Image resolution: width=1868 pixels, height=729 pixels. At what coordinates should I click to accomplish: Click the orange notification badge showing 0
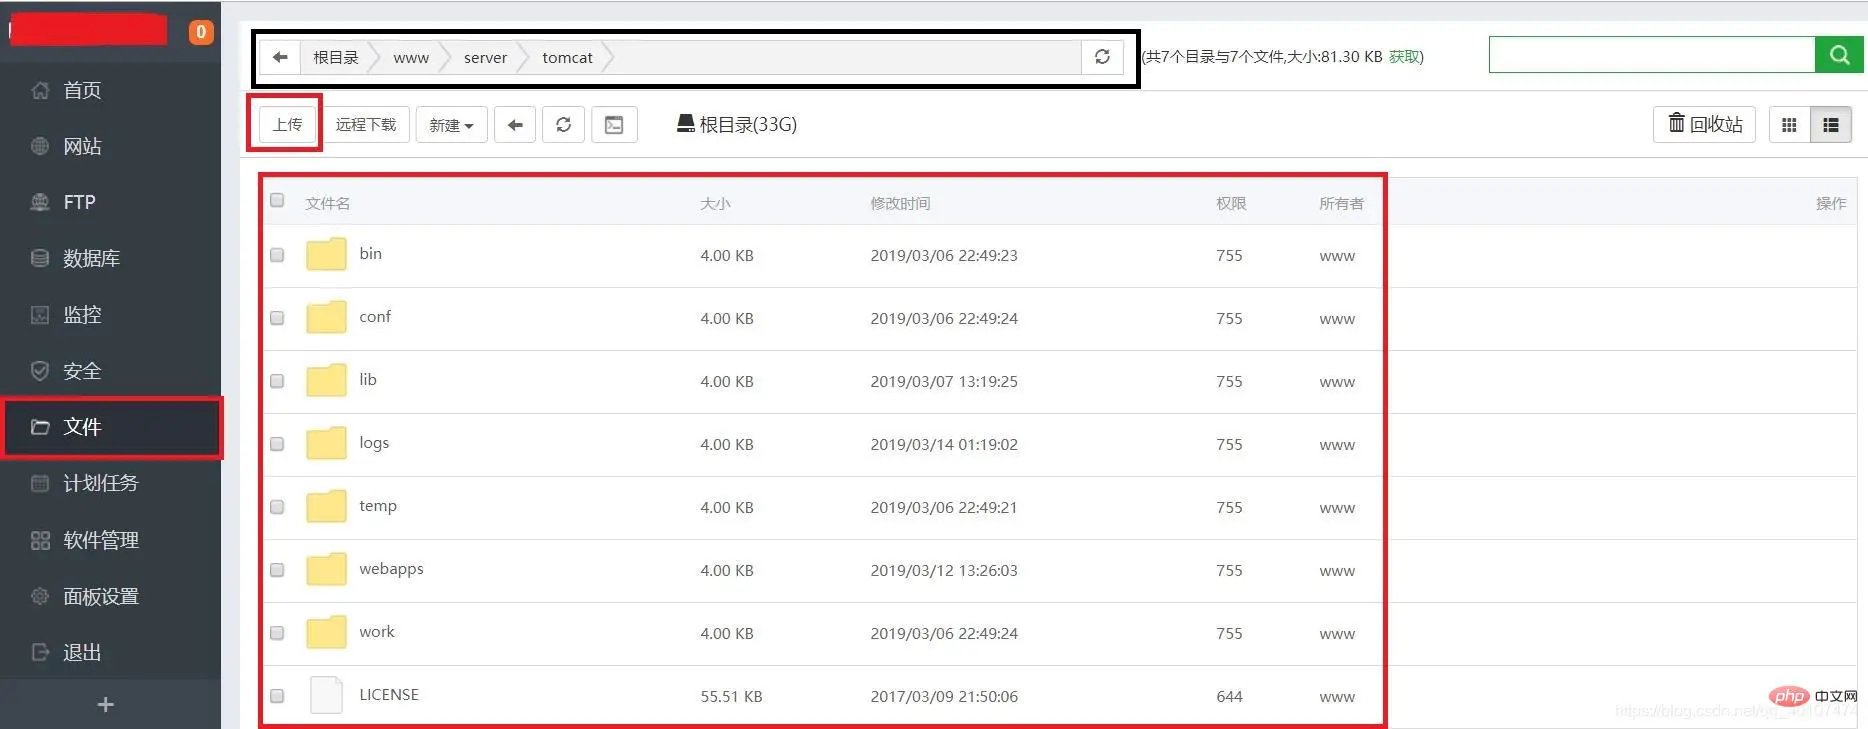[201, 31]
